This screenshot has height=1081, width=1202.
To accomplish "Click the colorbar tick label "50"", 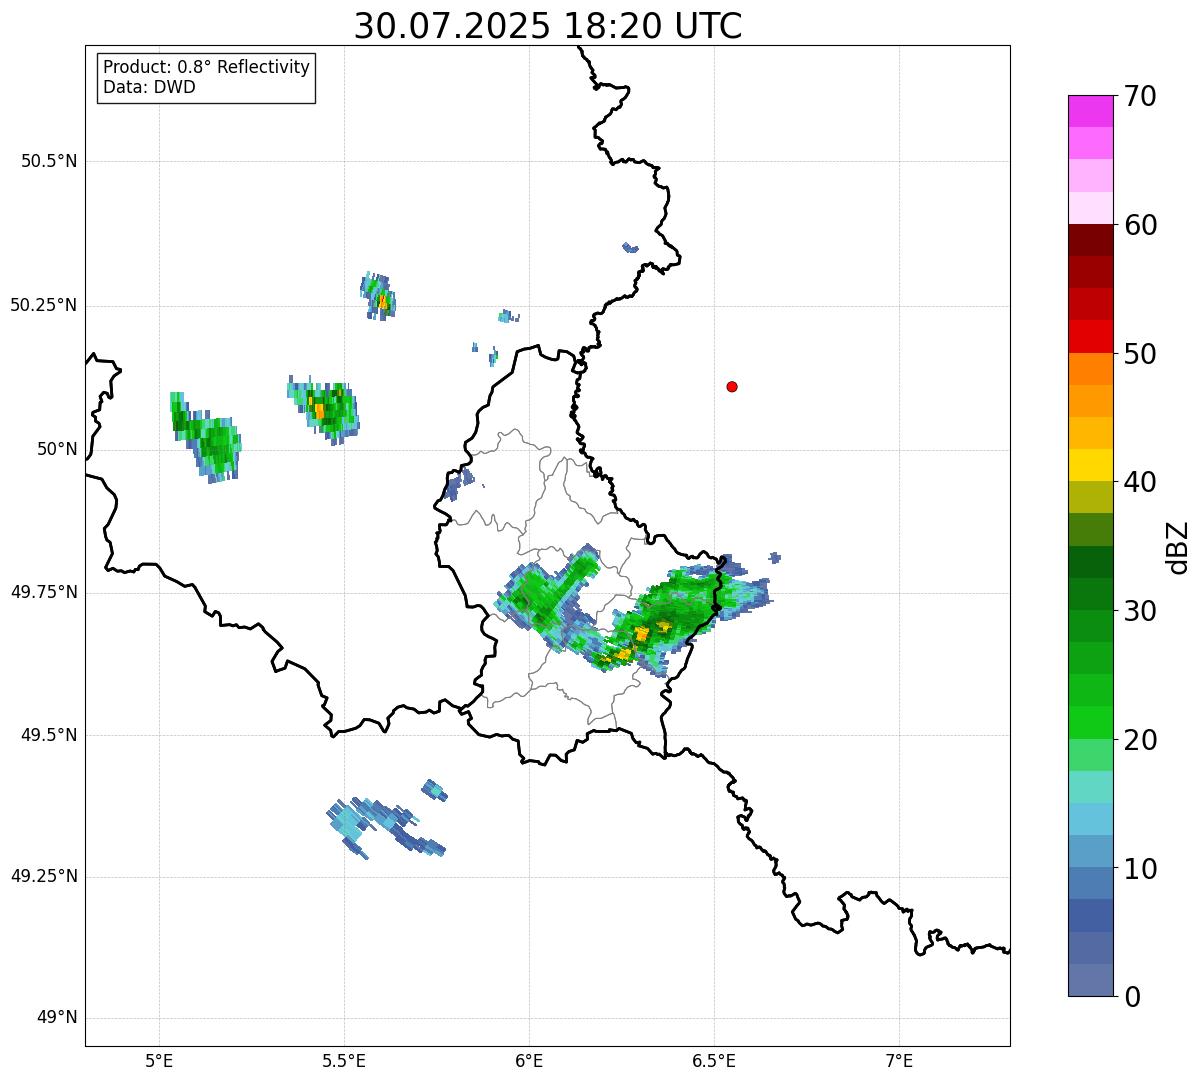I will 1139,354.
